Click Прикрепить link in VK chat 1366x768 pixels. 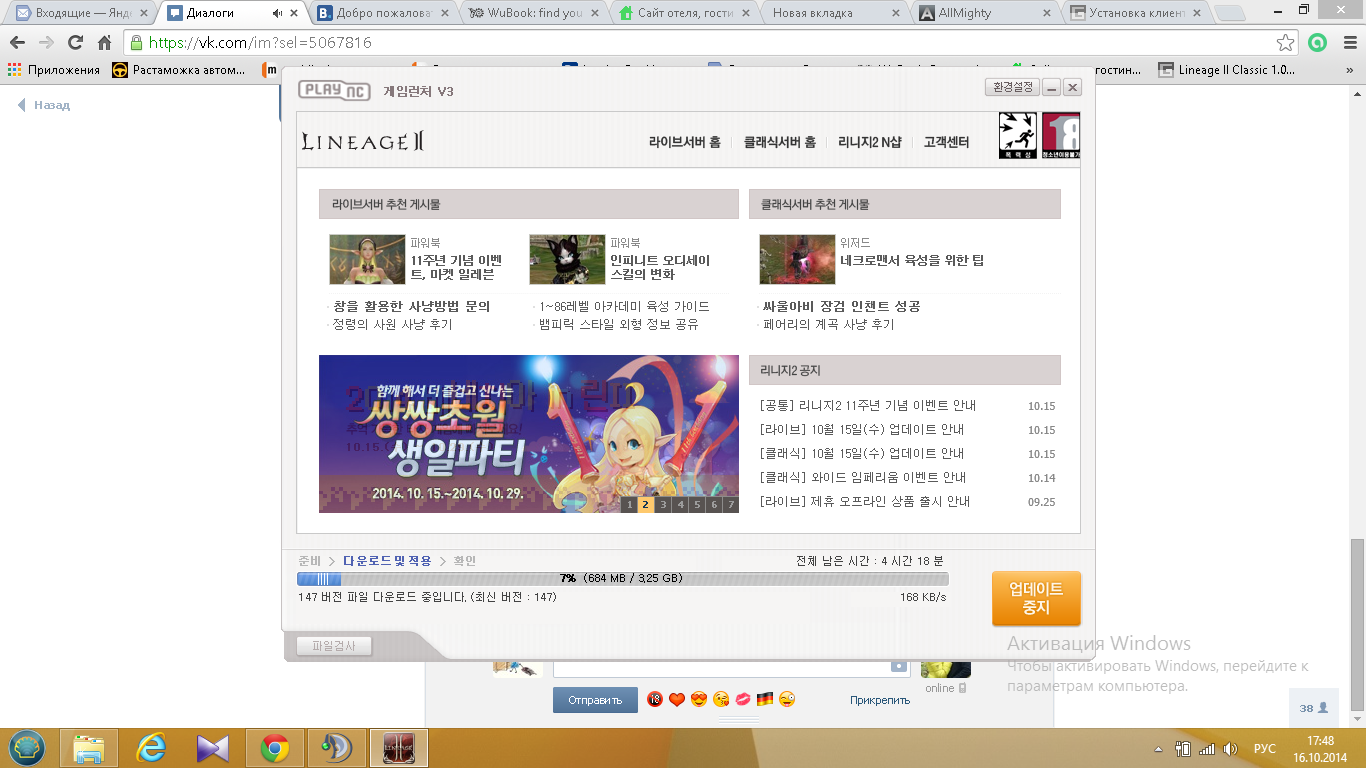click(880, 700)
